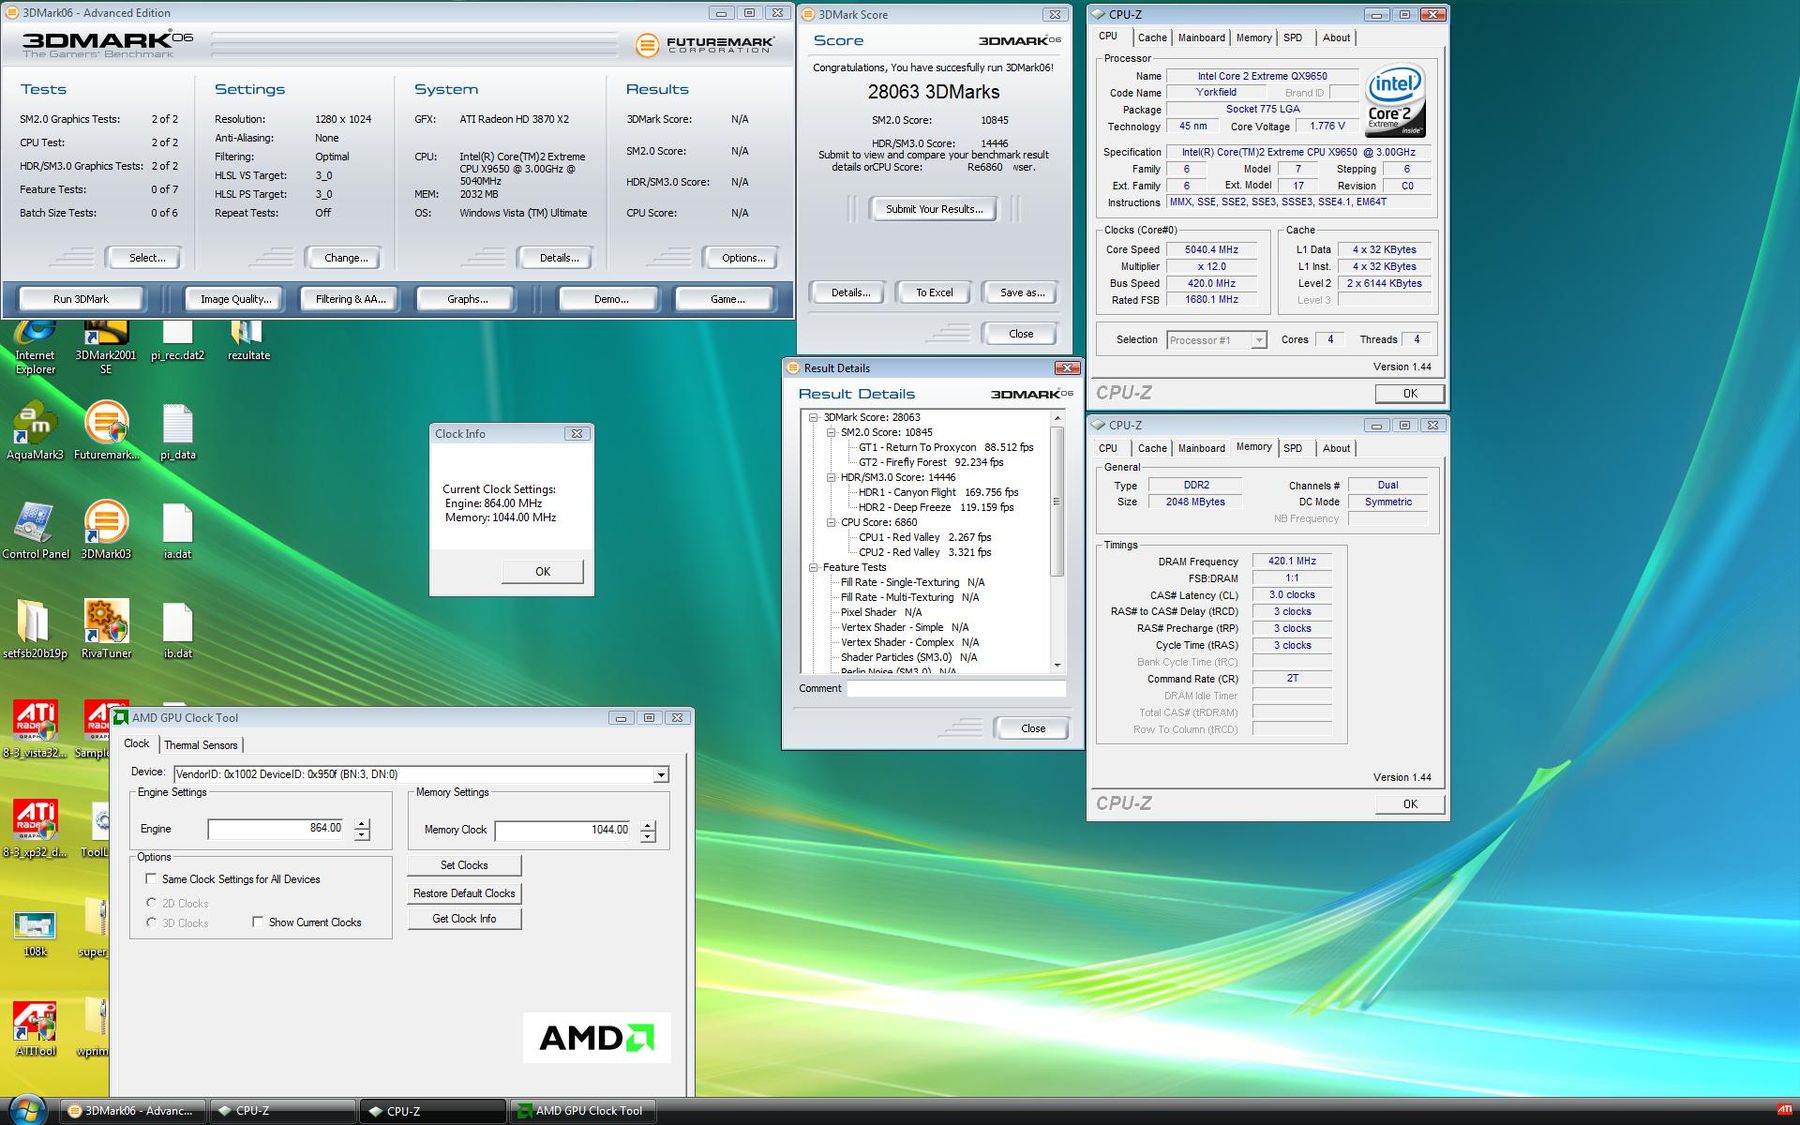Open the 108k desktop icon
Screen dimensions: 1800x1125
point(35,933)
